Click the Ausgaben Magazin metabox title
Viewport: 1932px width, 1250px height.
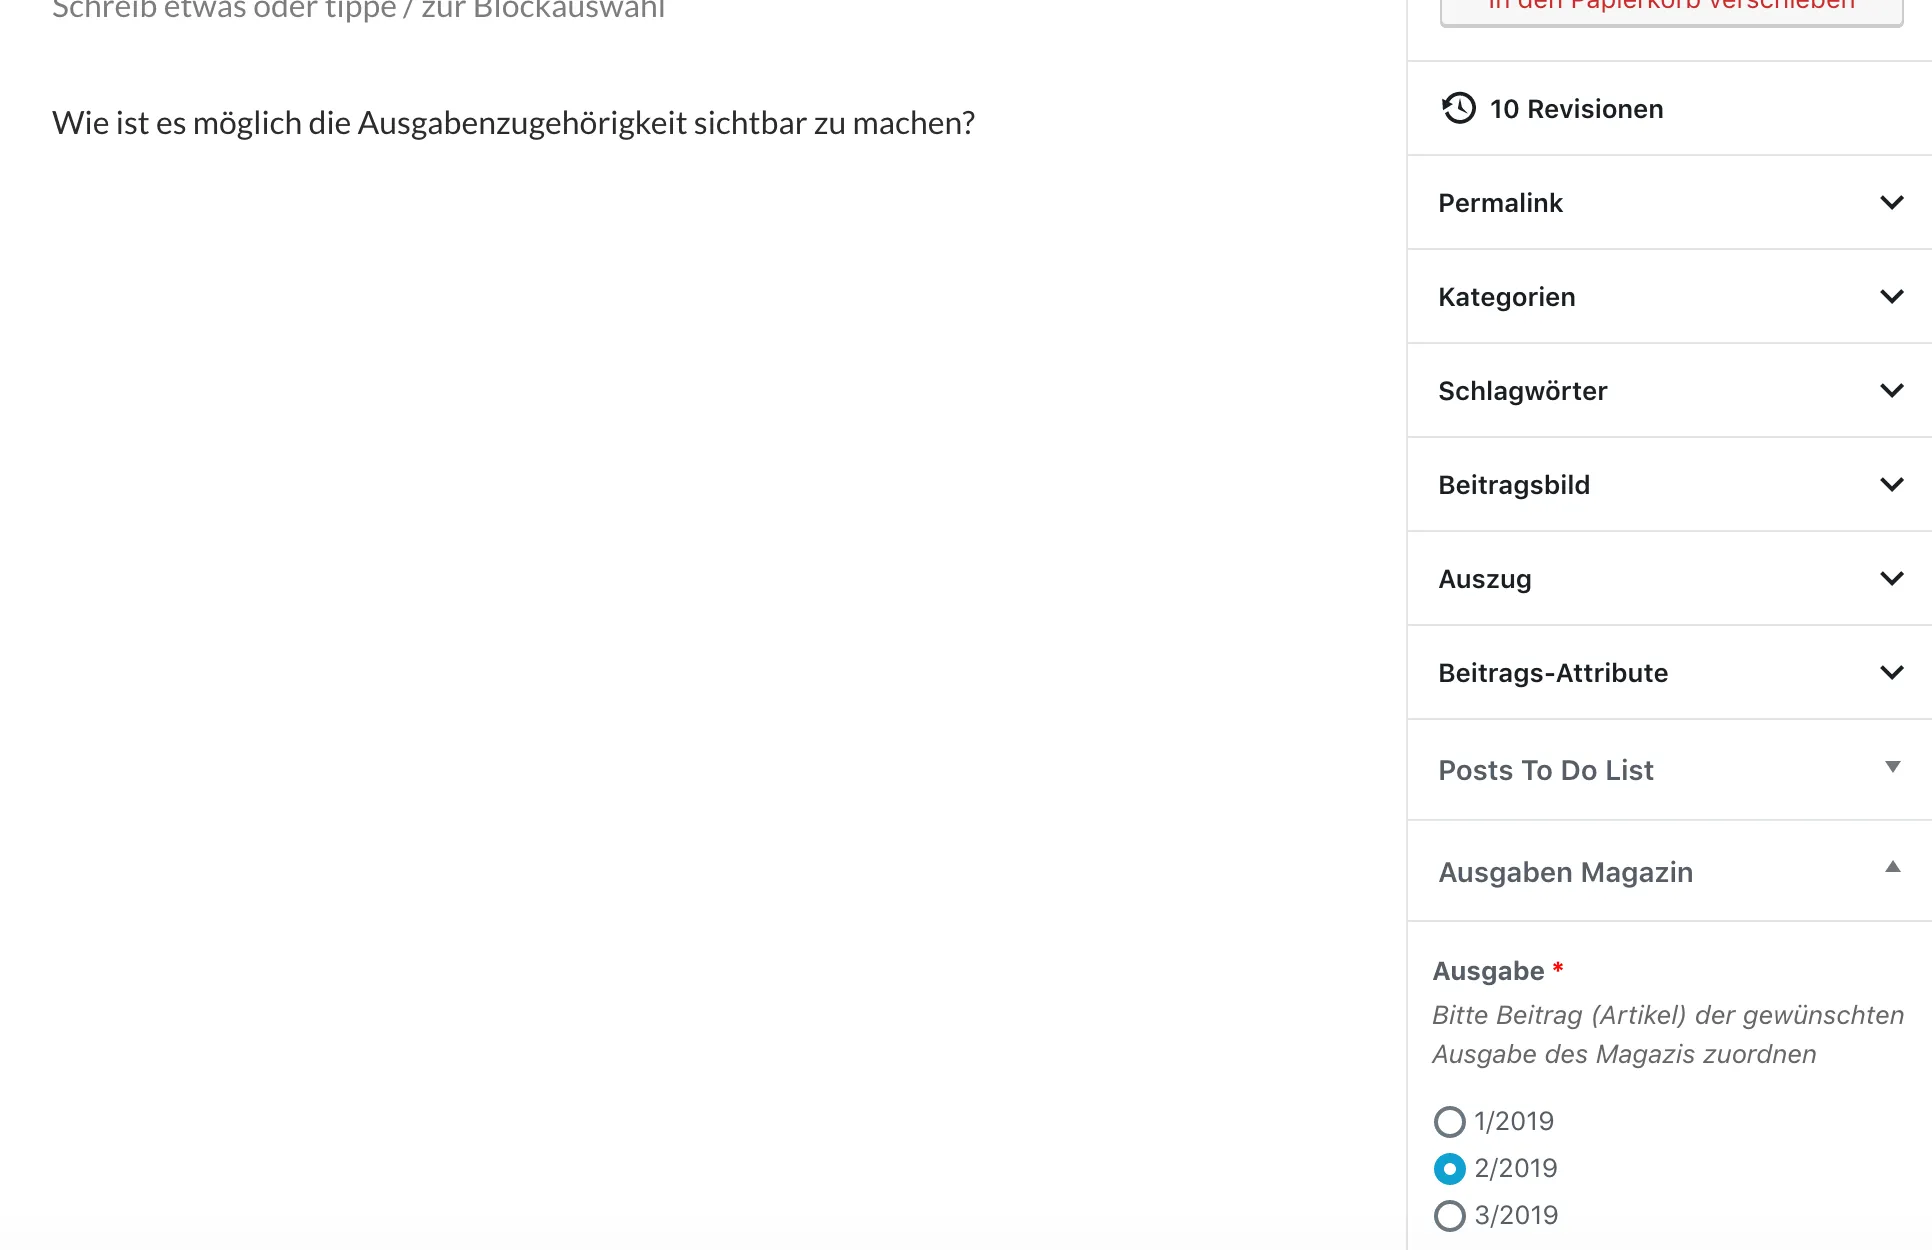[1565, 872]
